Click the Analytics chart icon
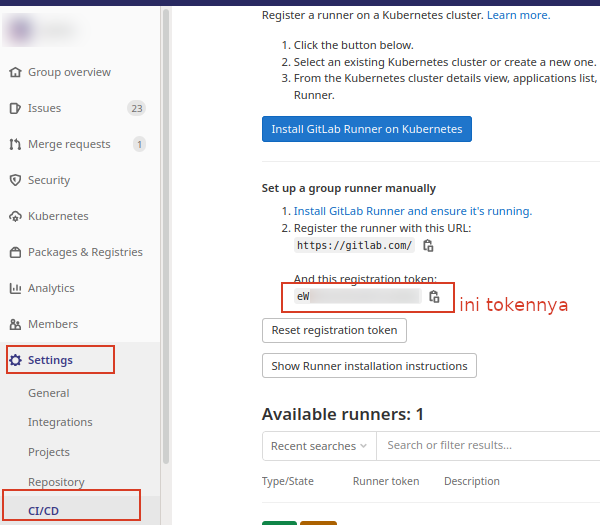 point(15,289)
